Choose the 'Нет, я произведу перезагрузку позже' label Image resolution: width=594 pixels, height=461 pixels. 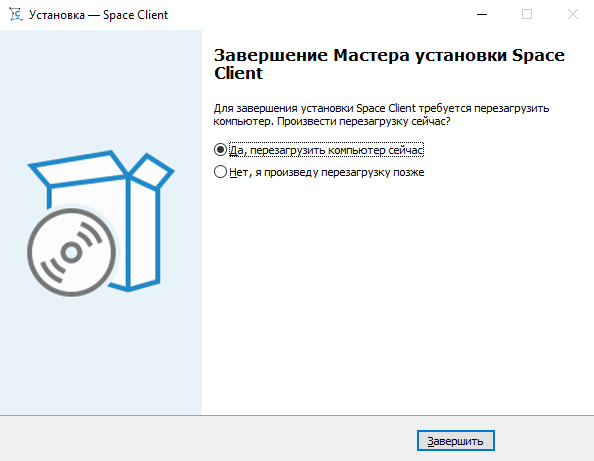tap(327, 172)
